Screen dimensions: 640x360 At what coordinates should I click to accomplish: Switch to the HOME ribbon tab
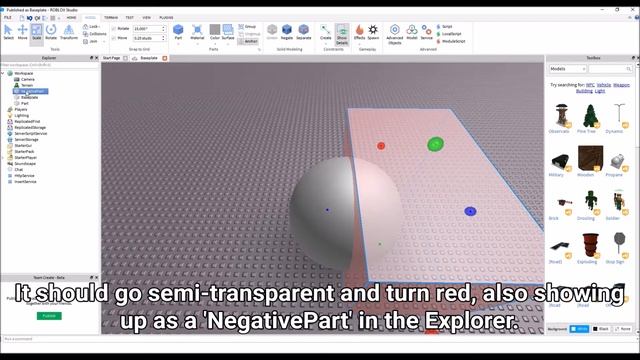click(x=71, y=18)
